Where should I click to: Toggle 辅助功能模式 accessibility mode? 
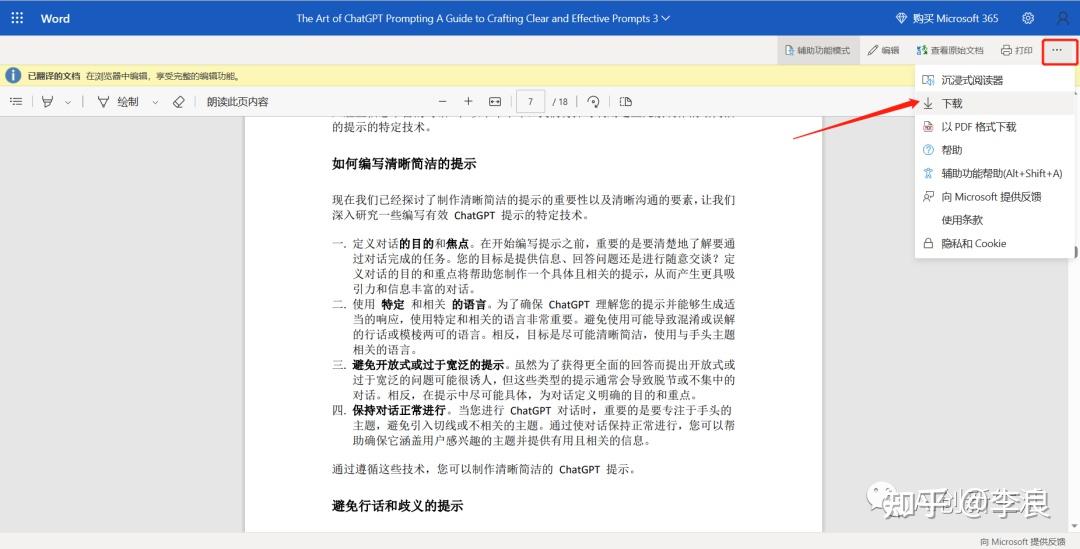coord(818,50)
